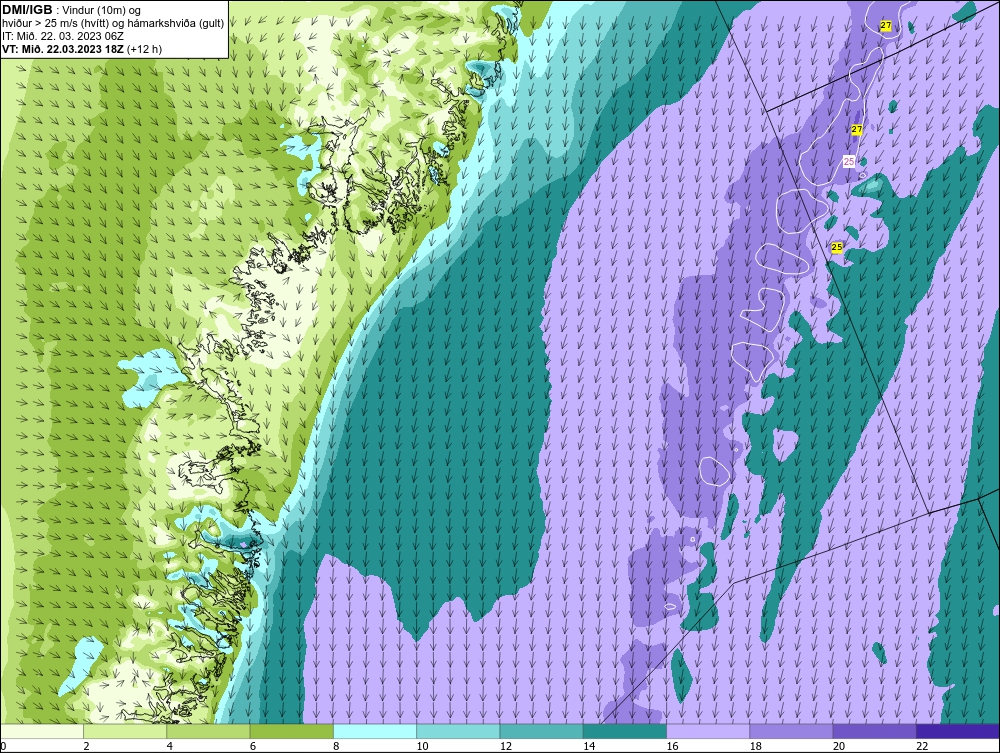
Task: Click the legend value '14'
Action: (589, 747)
